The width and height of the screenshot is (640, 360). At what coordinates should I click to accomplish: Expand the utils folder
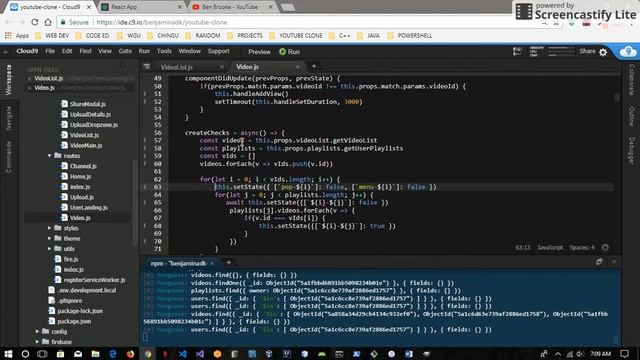(x=49, y=249)
